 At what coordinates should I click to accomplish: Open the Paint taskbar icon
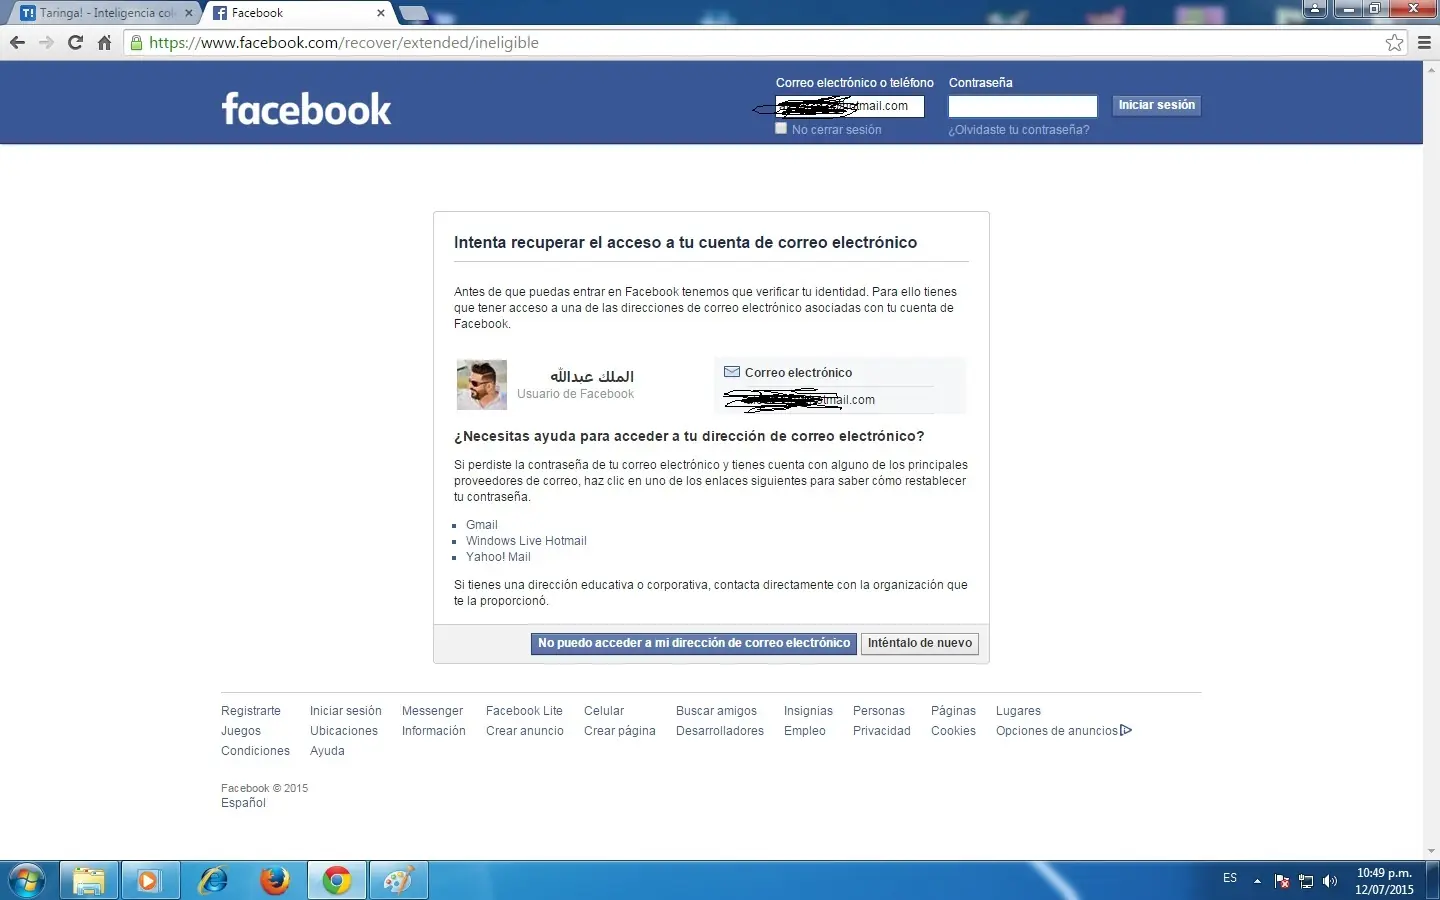coord(399,881)
